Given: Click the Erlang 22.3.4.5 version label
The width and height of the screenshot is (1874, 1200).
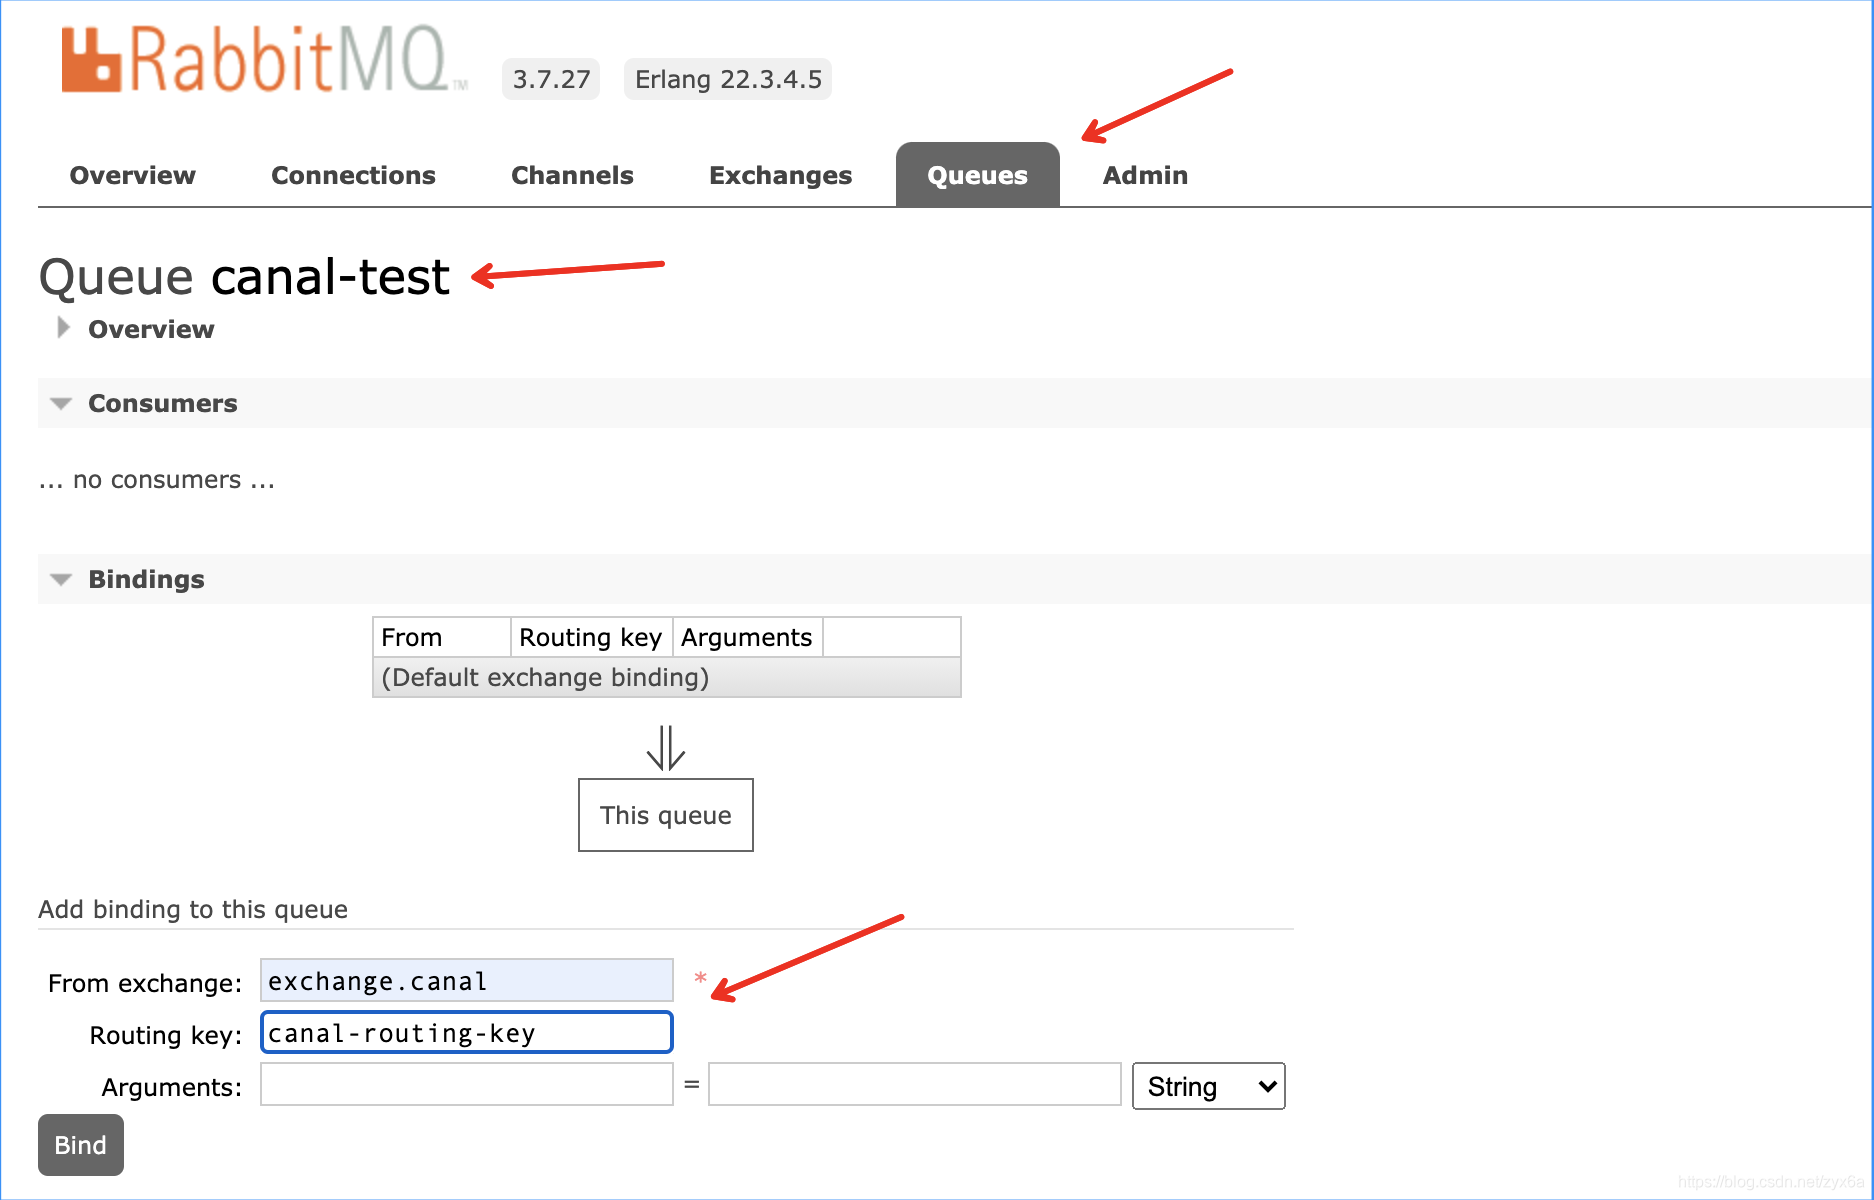Looking at the screenshot, I should (728, 79).
